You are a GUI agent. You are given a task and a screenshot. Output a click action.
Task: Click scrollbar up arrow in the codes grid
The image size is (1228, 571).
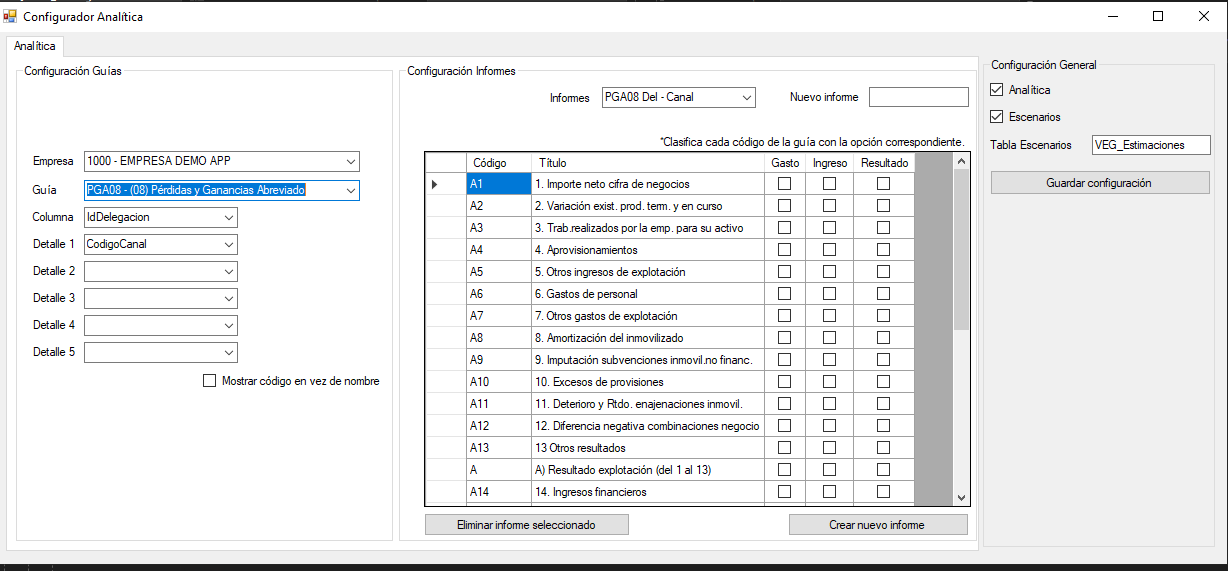click(961, 161)
